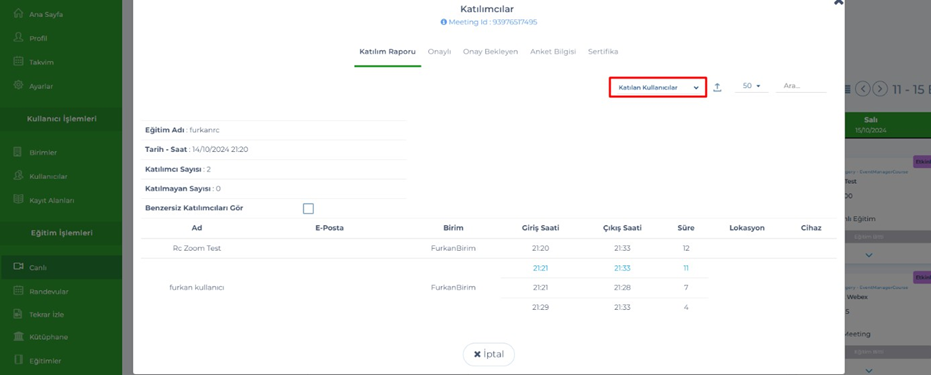
Task: Open the Eğitimler book icon
Action: pyautogui.click(x=18, y=360)
